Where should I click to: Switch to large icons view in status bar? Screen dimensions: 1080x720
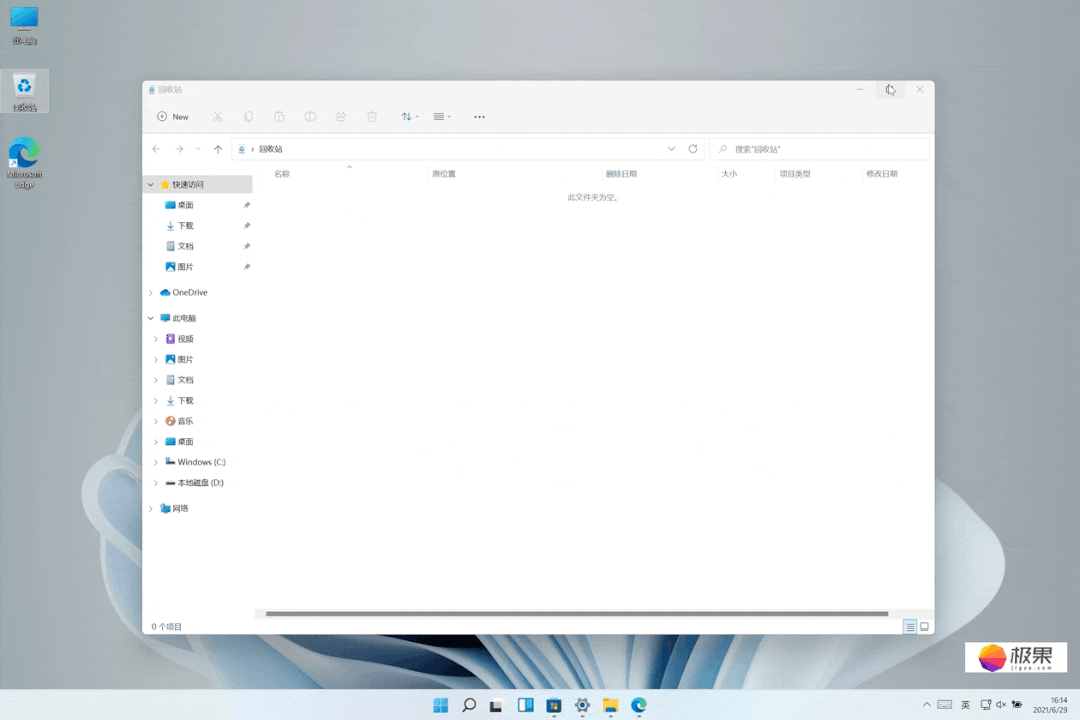pyautogui.click(x=924, y=627)
